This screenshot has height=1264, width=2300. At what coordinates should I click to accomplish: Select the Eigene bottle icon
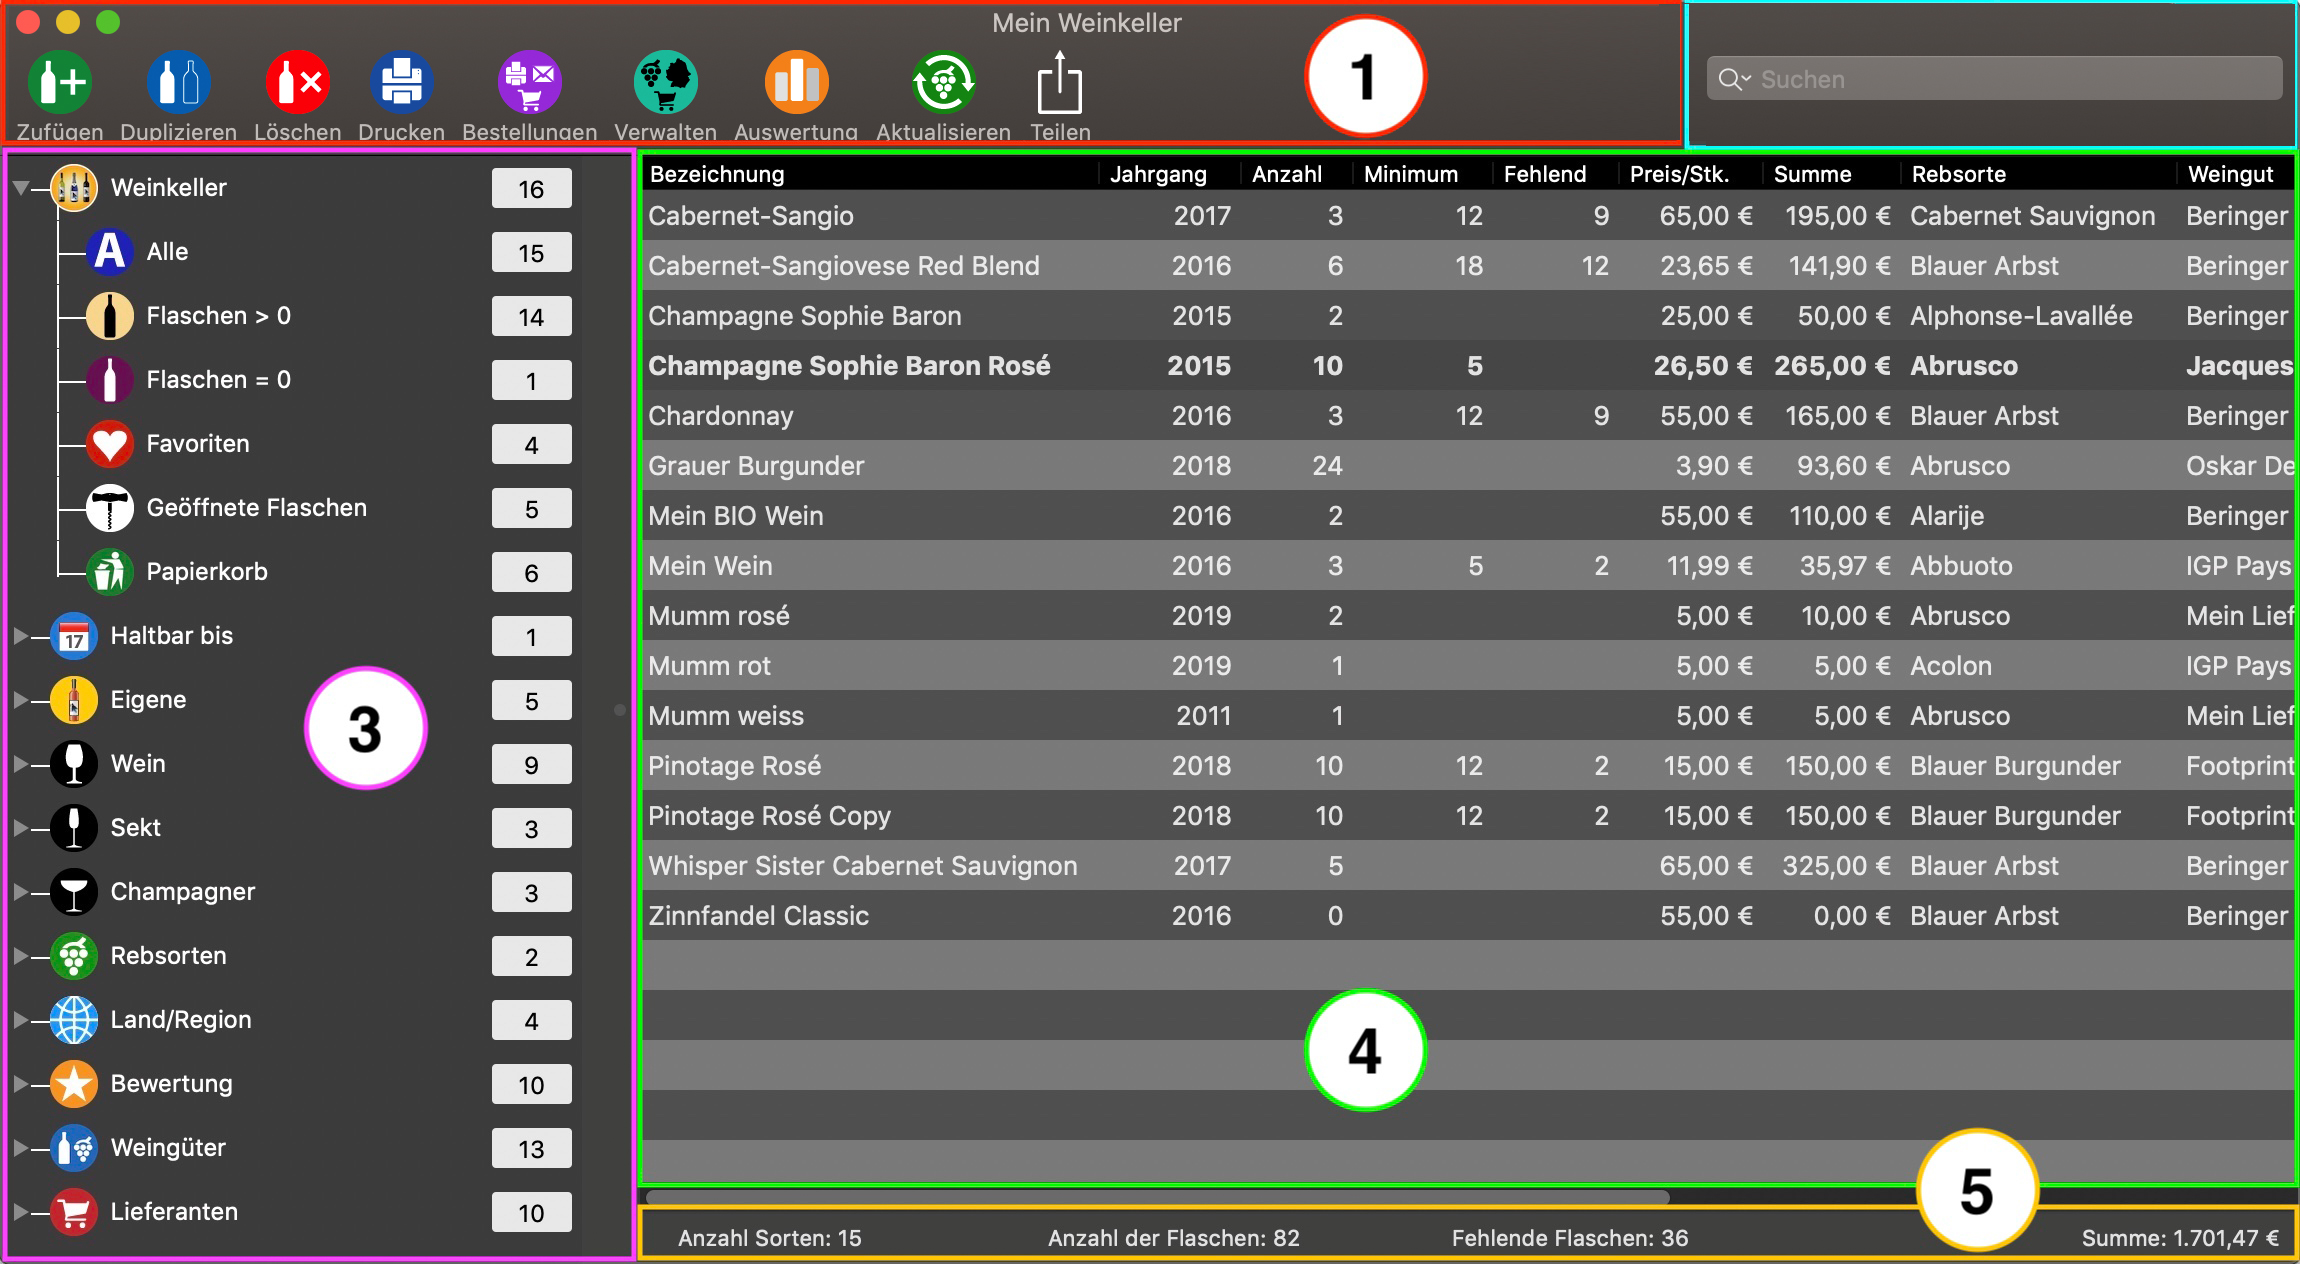74,700
